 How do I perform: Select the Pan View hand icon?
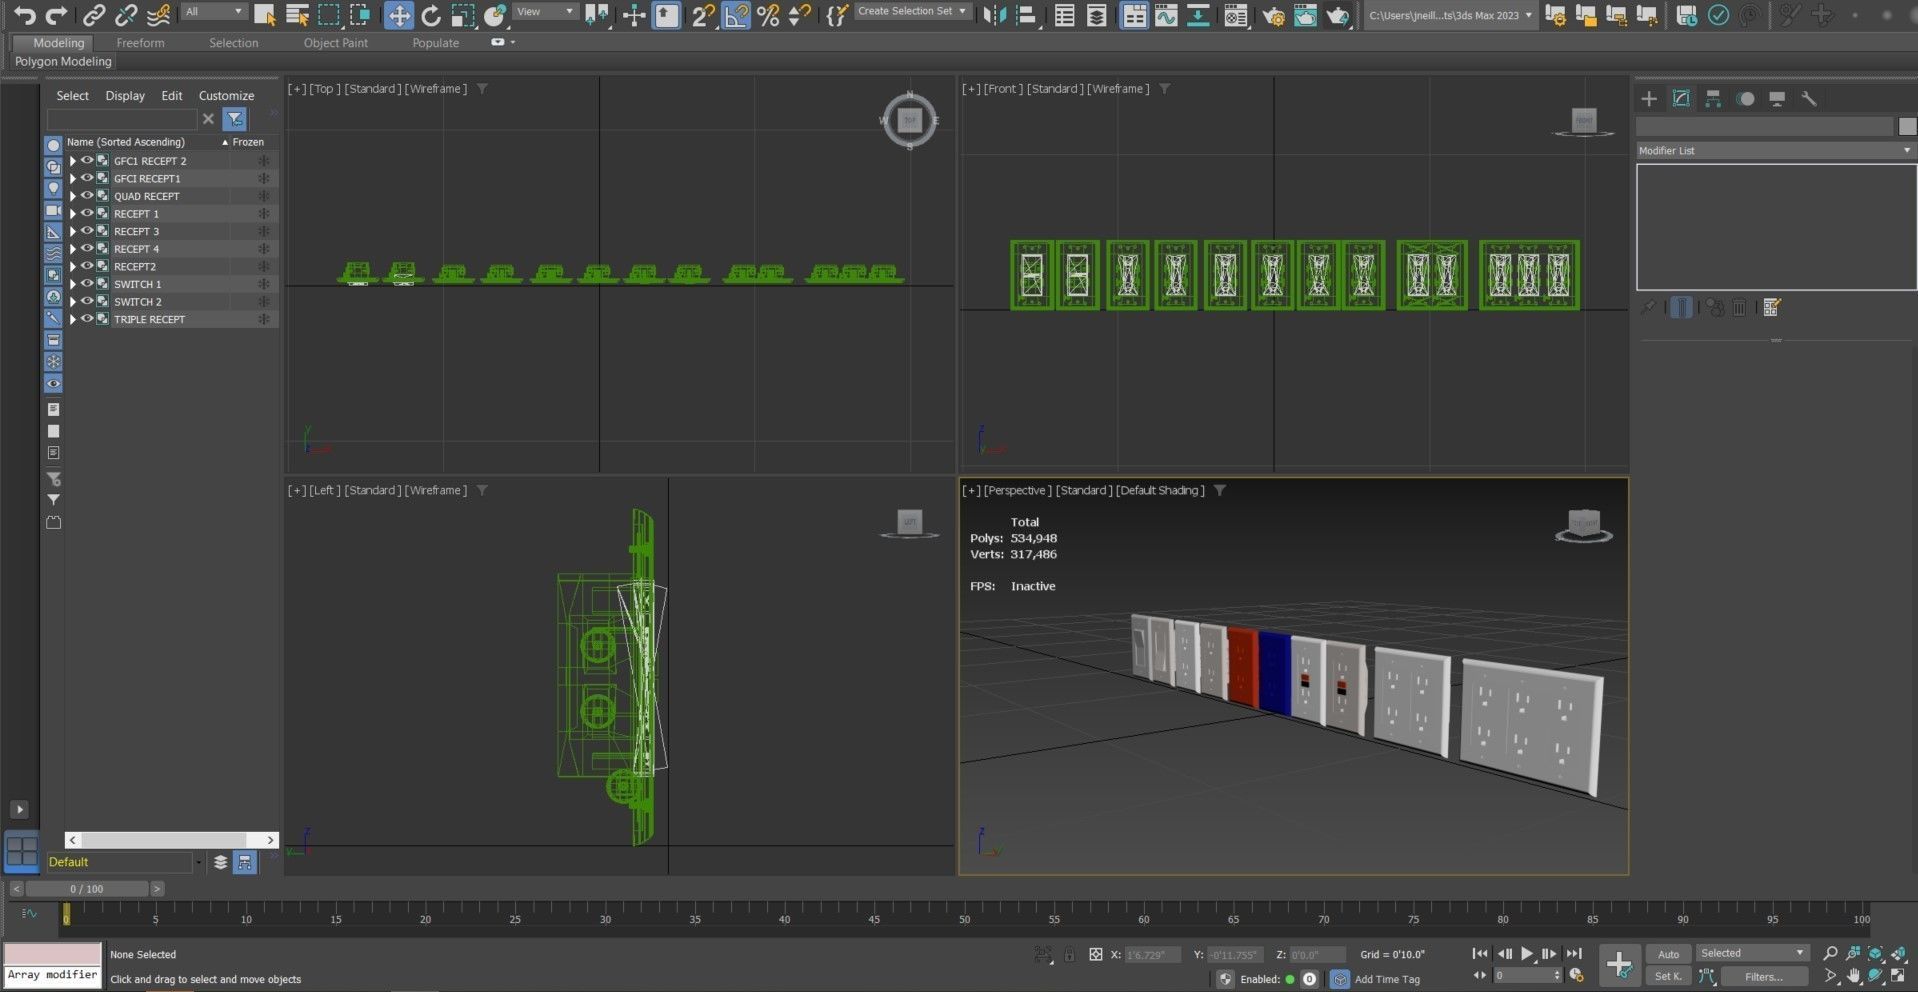1853,976
